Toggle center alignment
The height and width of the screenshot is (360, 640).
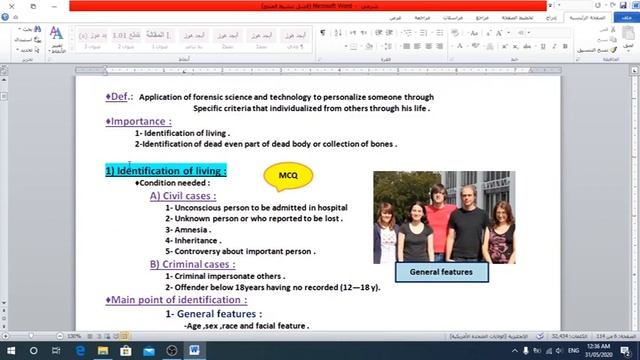coord(428,46)
